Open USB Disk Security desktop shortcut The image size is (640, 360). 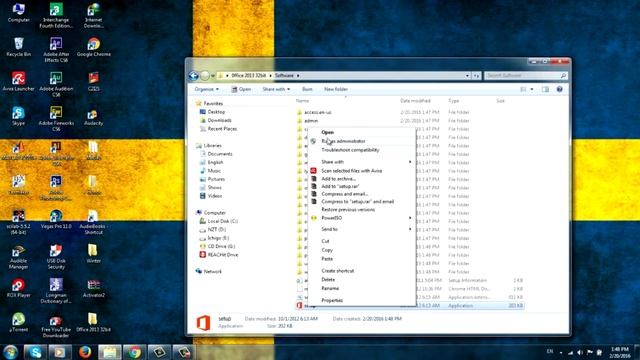click(56, 257)
